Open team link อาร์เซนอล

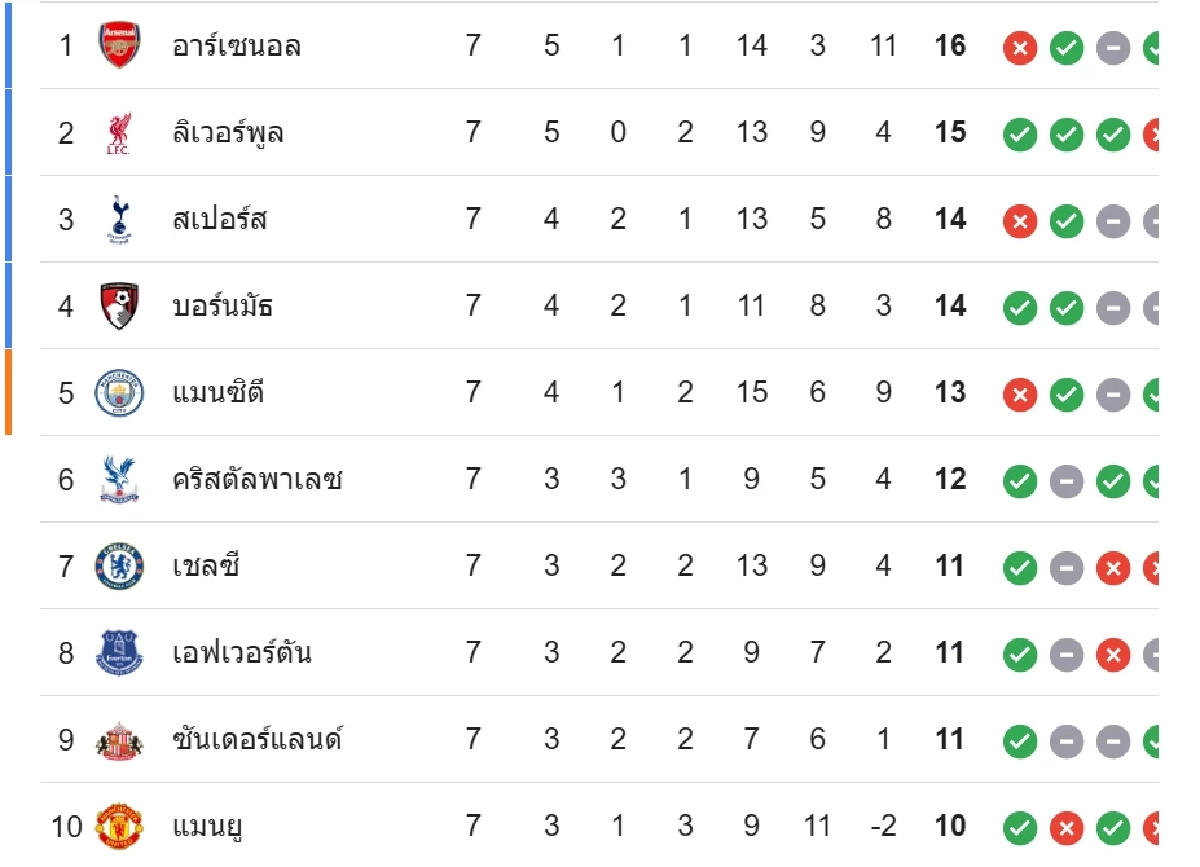[236, 46]
